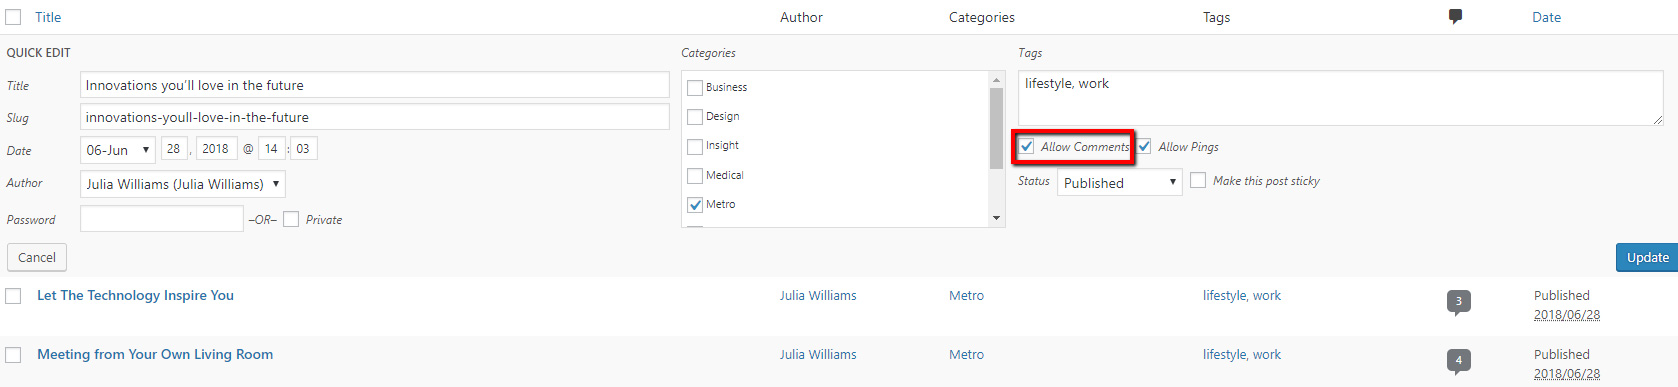This screenshot has height=387, width=1678.
Task: Enable Make this post sticky
Action: [1198, 181]
